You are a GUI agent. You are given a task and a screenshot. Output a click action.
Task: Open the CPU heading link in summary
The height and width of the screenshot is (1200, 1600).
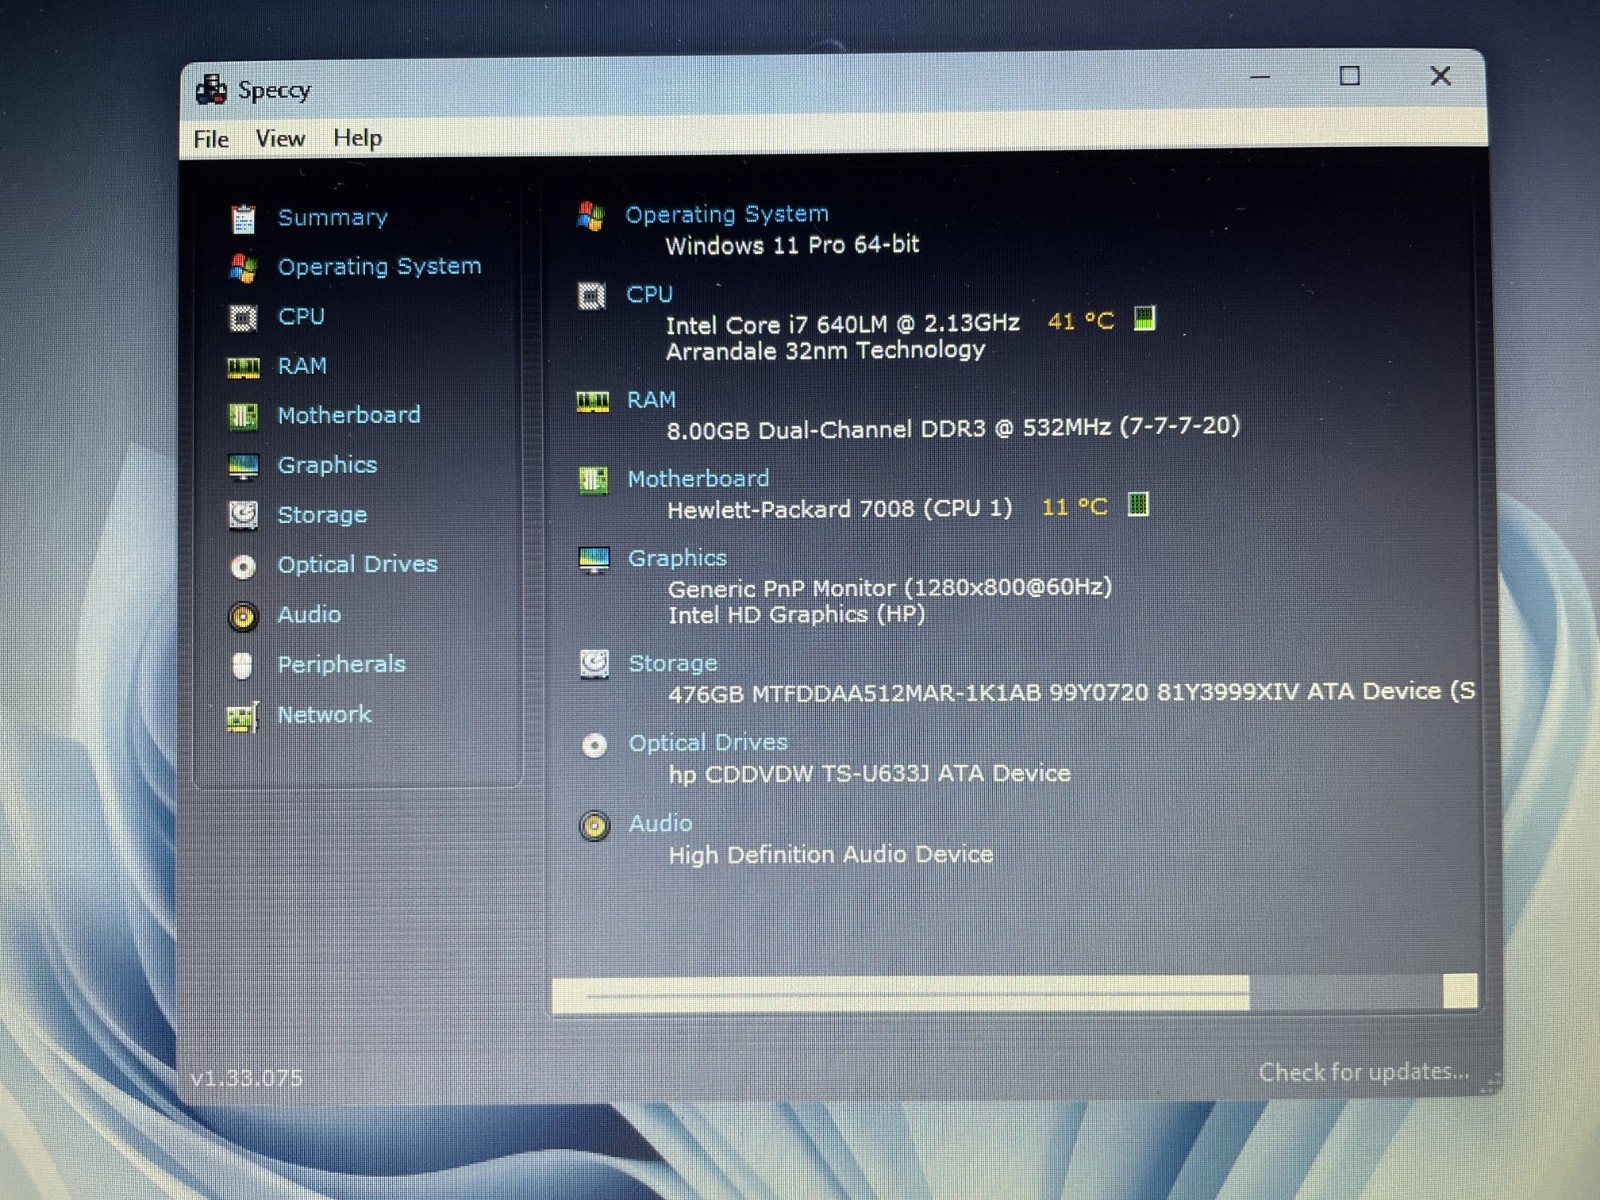point(650,294)
